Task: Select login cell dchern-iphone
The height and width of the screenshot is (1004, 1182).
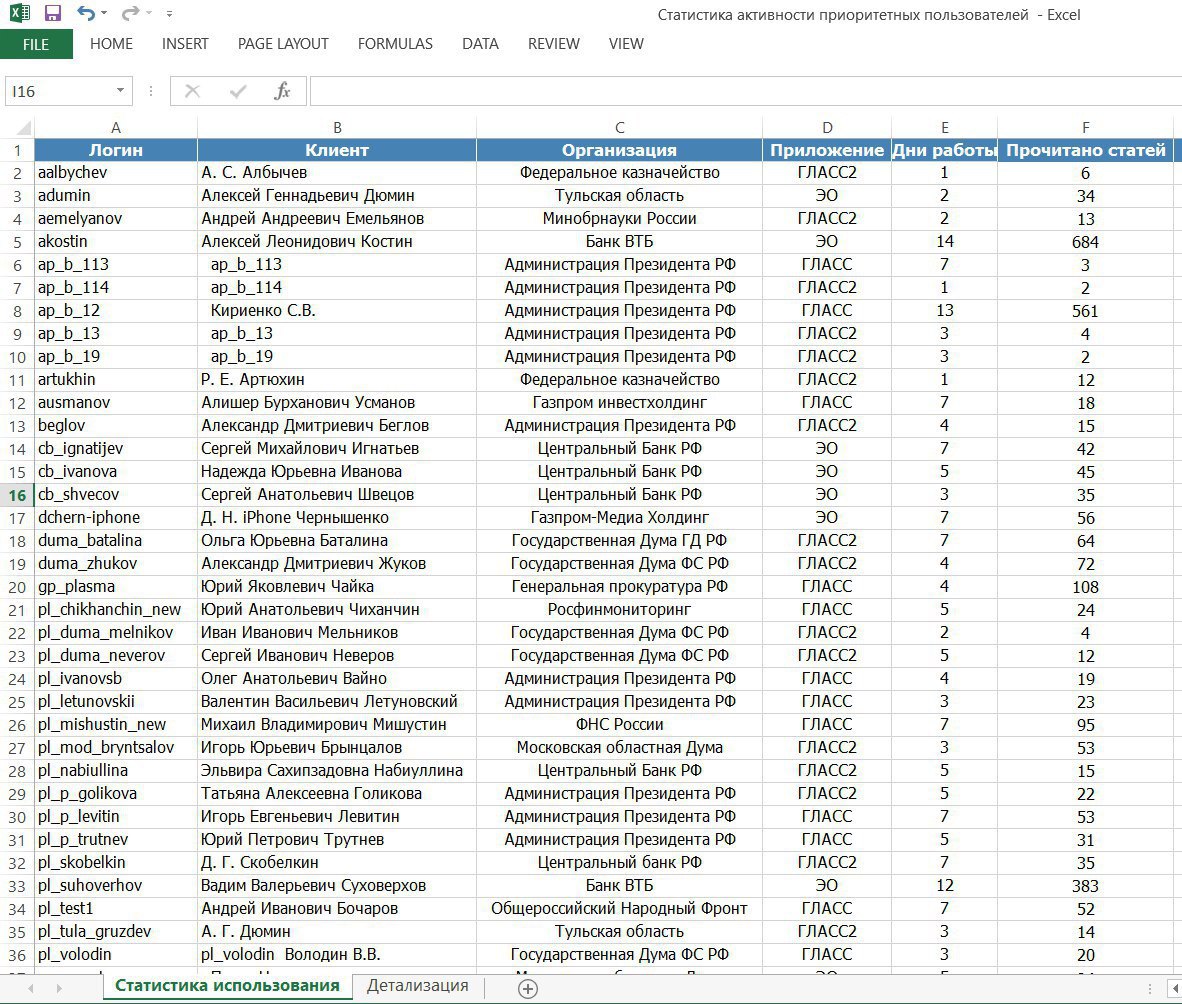Action: click(x=116, y=517)
